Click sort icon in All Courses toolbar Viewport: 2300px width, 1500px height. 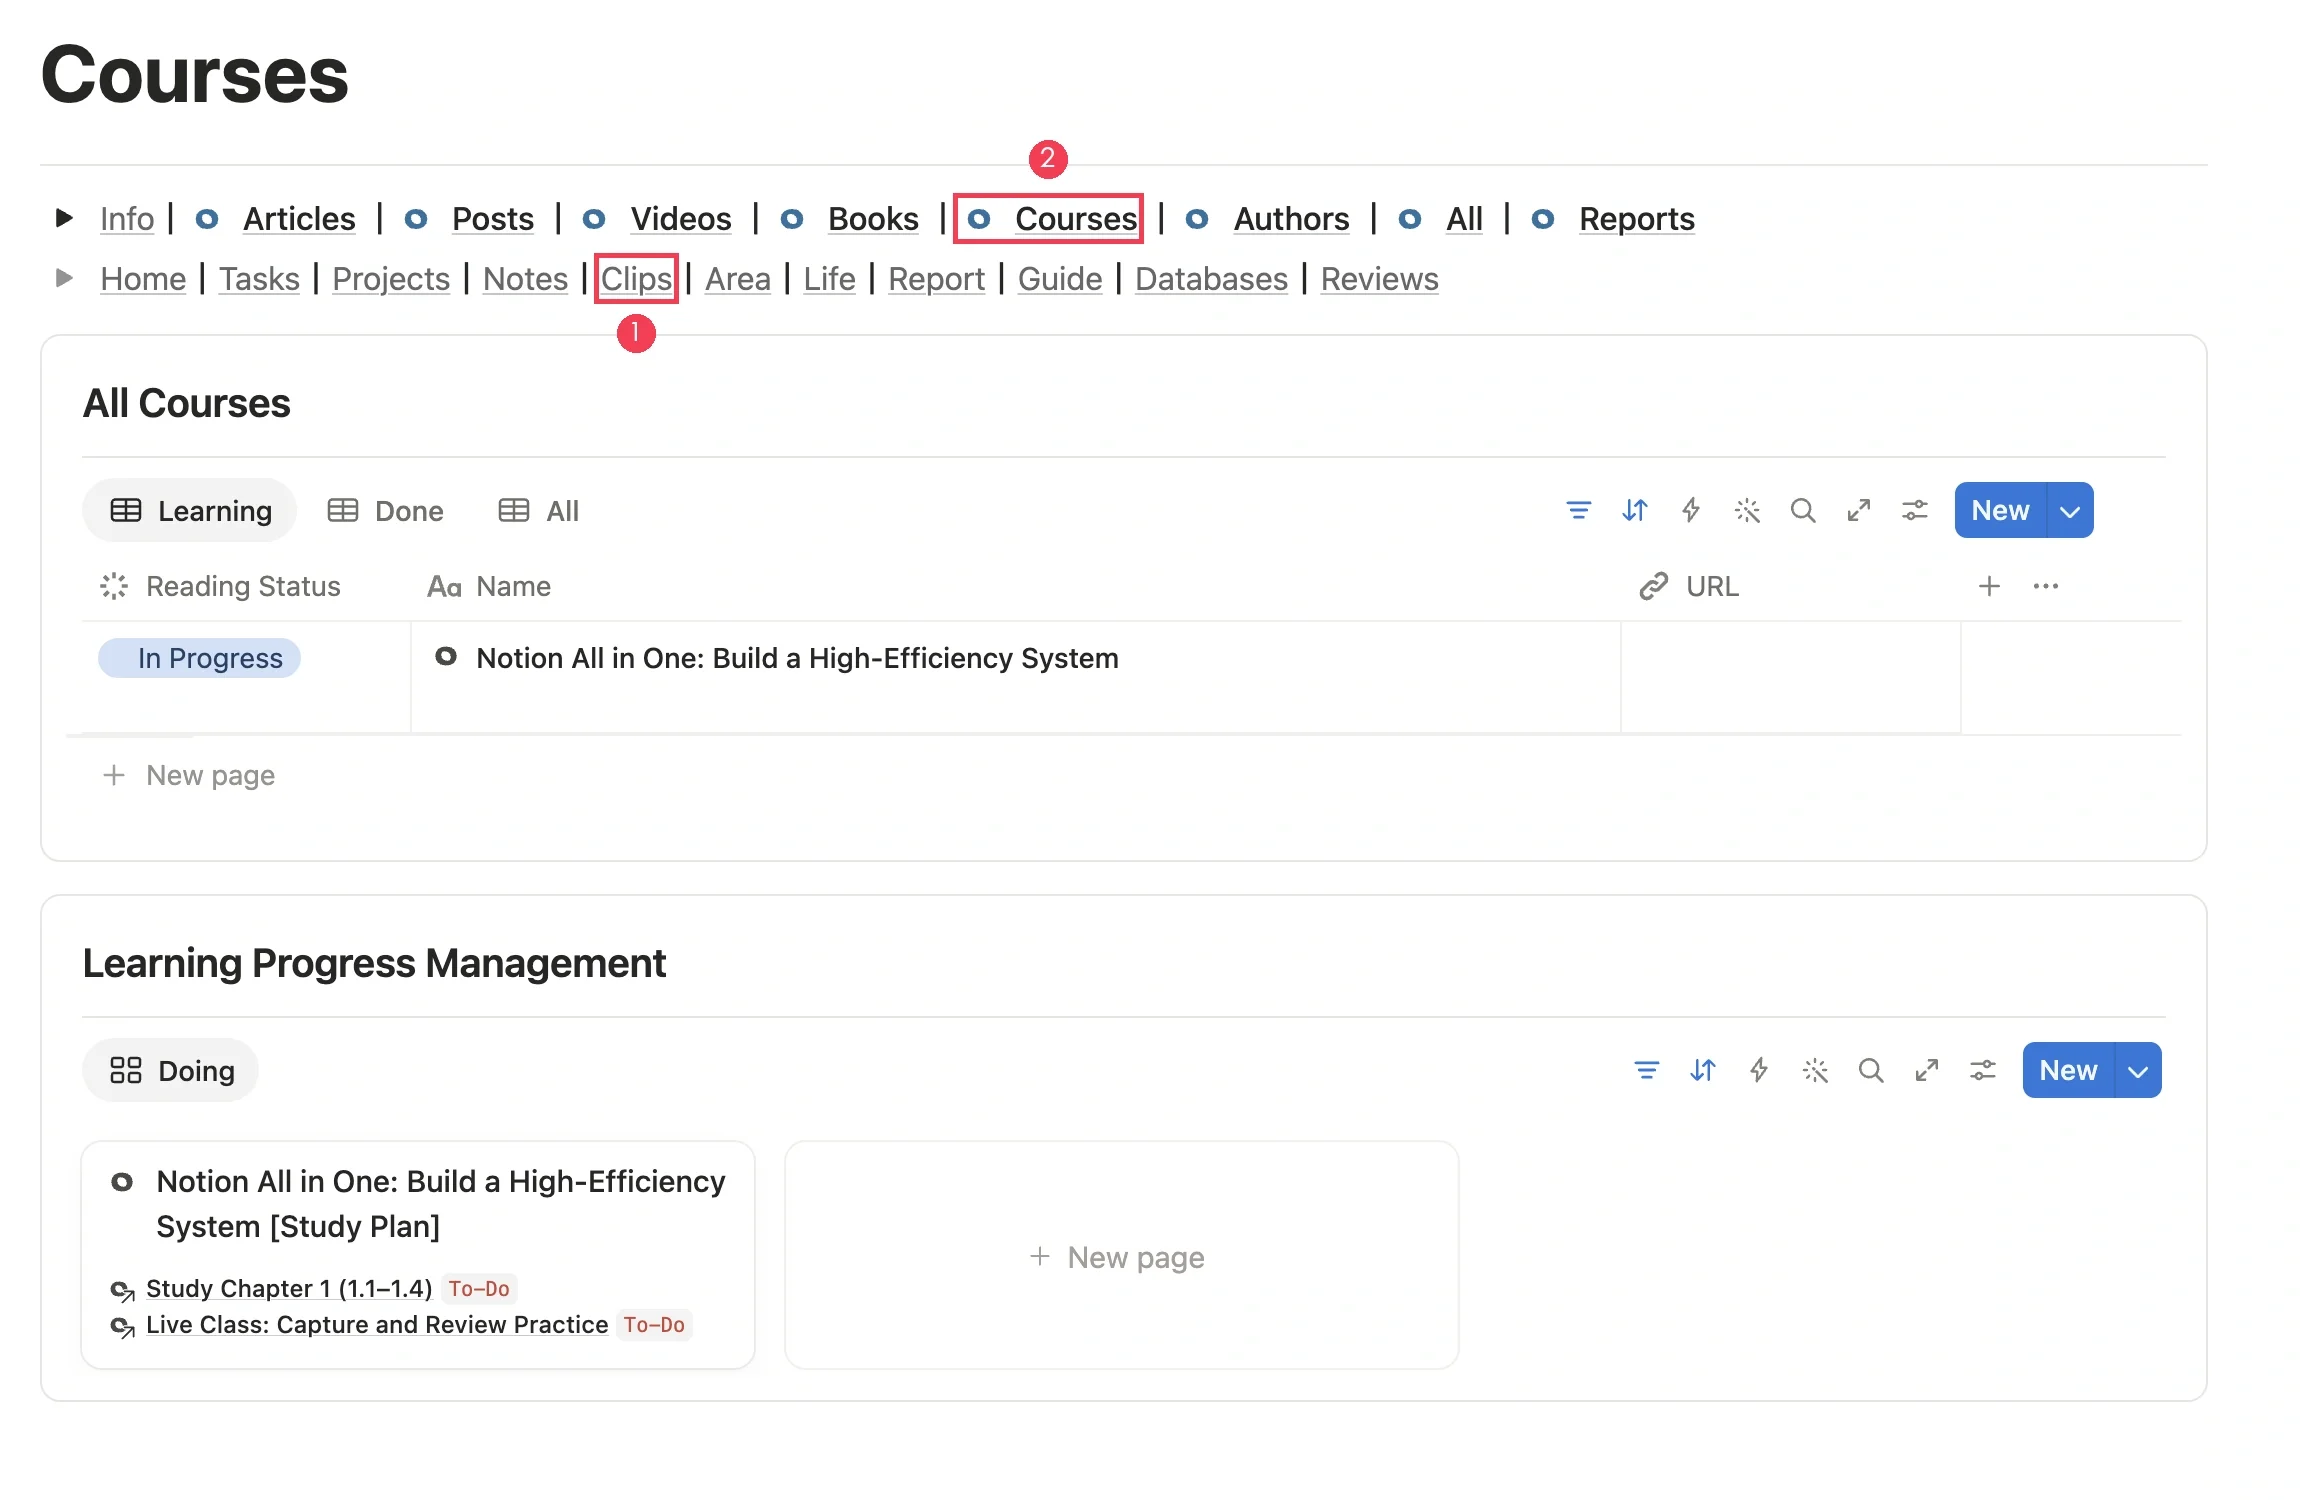[1634, 511]
